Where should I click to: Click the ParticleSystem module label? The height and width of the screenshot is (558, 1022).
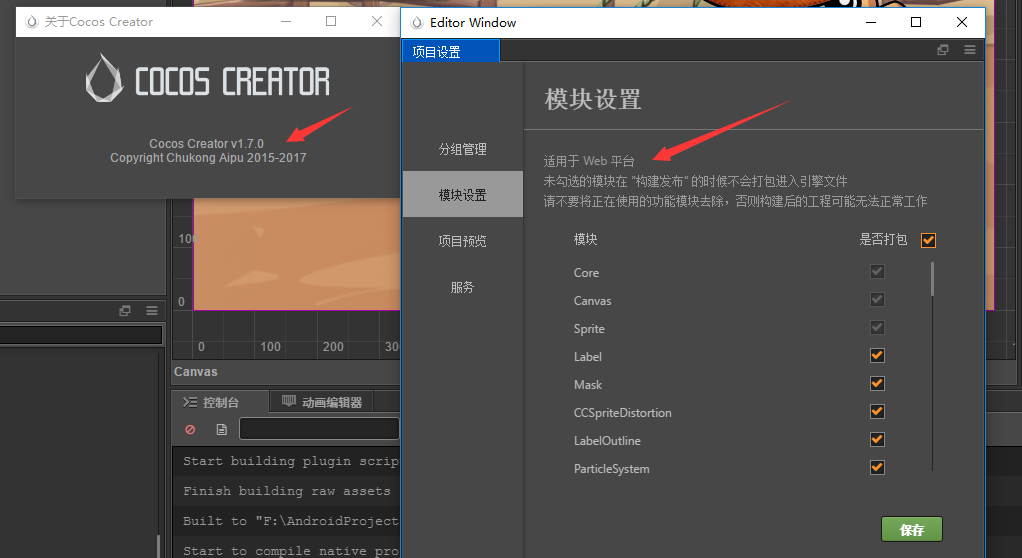(611, 469)
